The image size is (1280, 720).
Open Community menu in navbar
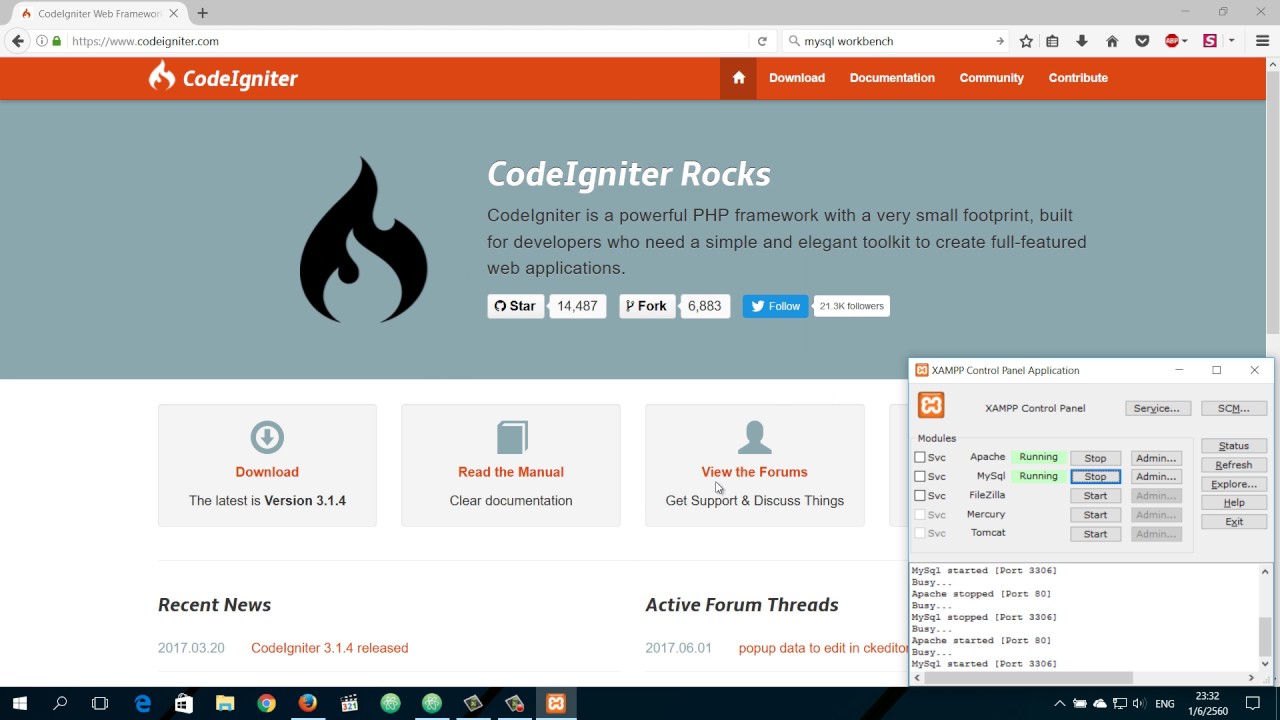(x=991, y=78)
